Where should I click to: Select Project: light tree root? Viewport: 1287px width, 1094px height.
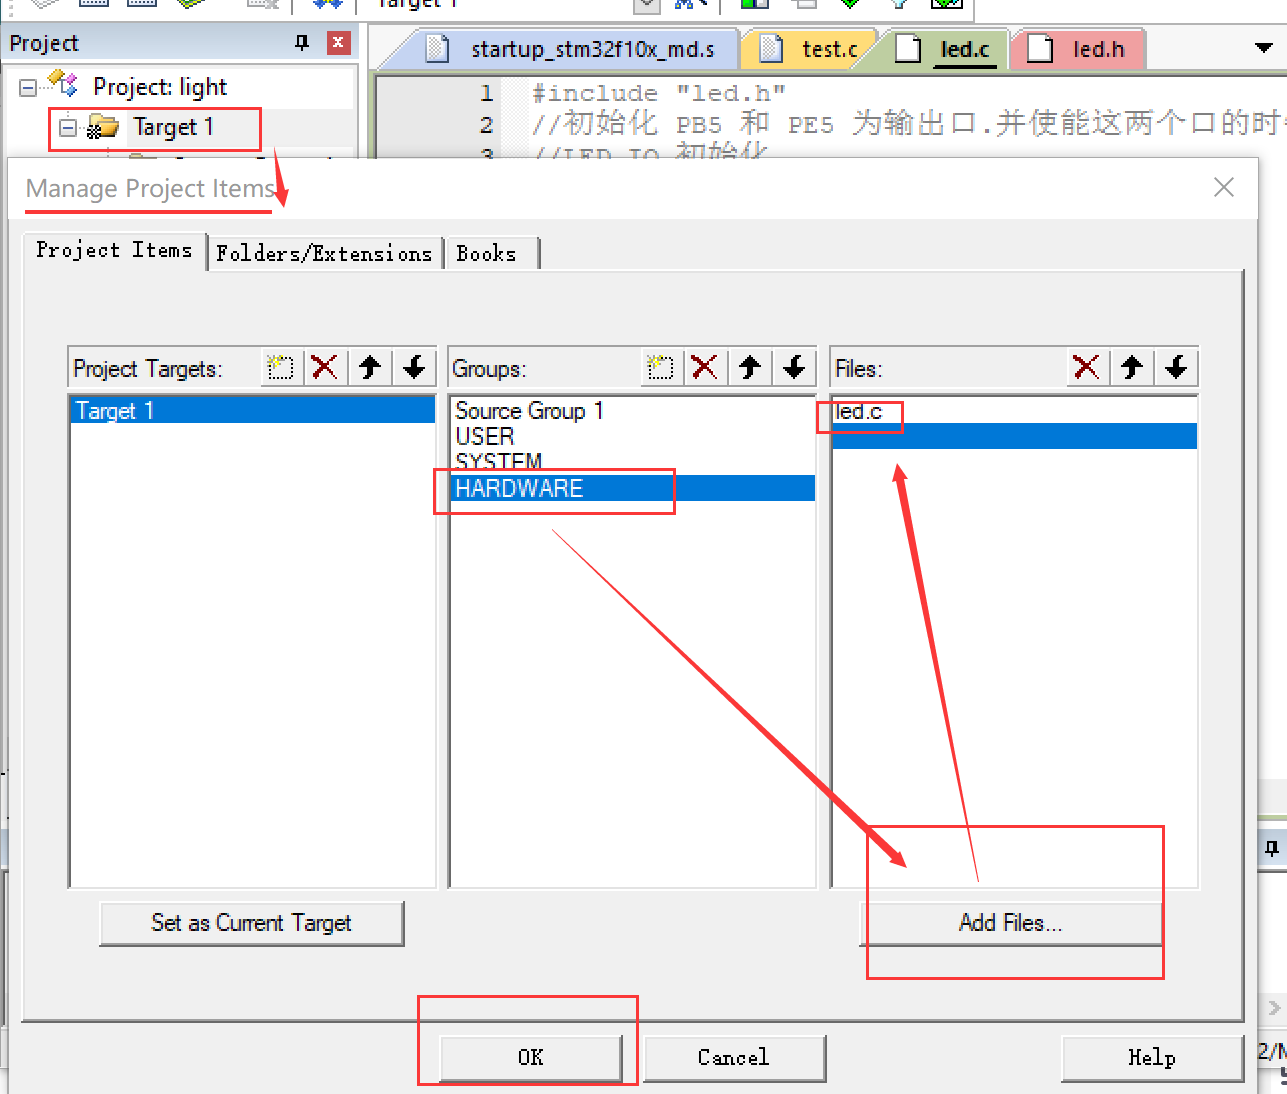pyautogui.click(x=160, y=87)
